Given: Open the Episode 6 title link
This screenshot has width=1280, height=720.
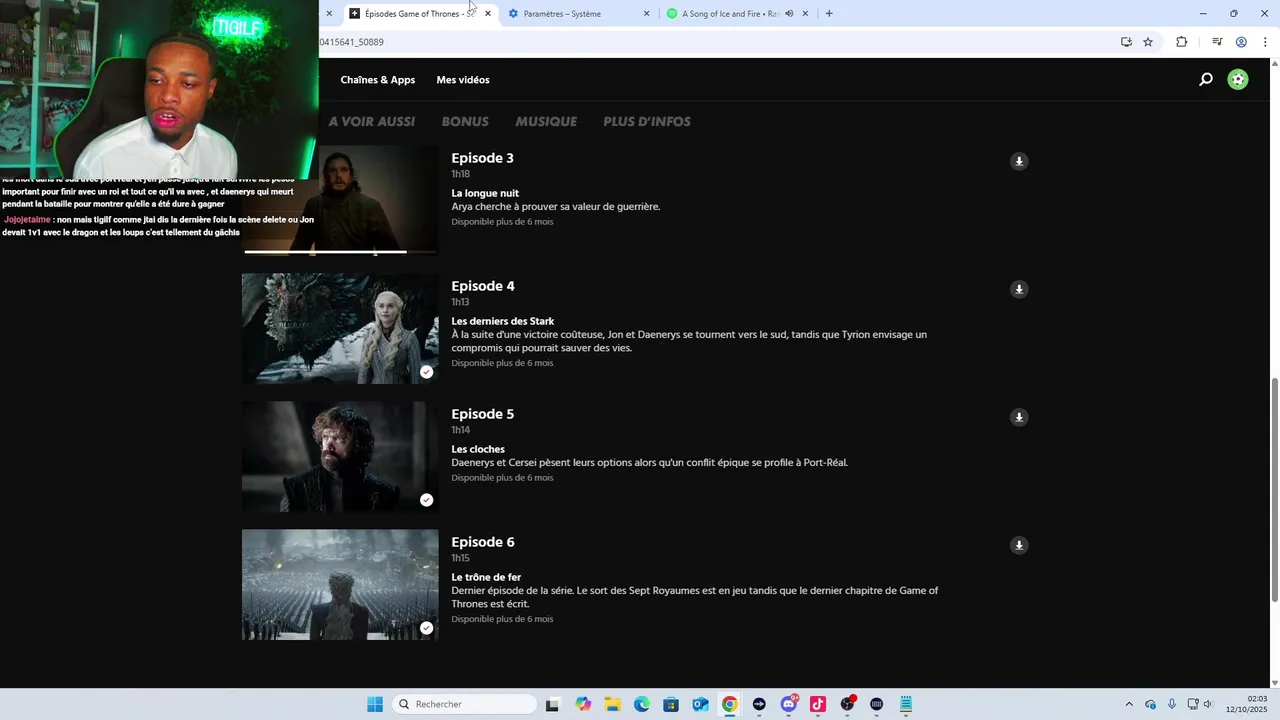Looking at the screenshot, I should click(x=483, y=542).
